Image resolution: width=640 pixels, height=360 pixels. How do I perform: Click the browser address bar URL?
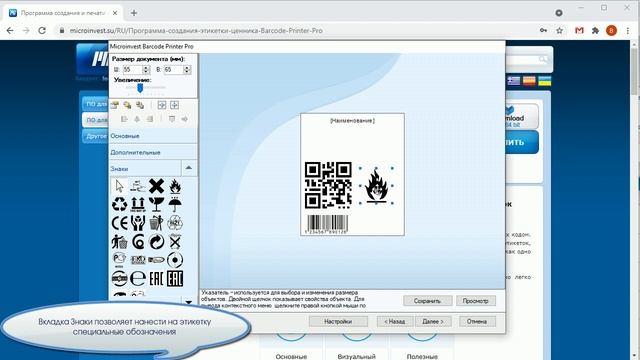196,31
